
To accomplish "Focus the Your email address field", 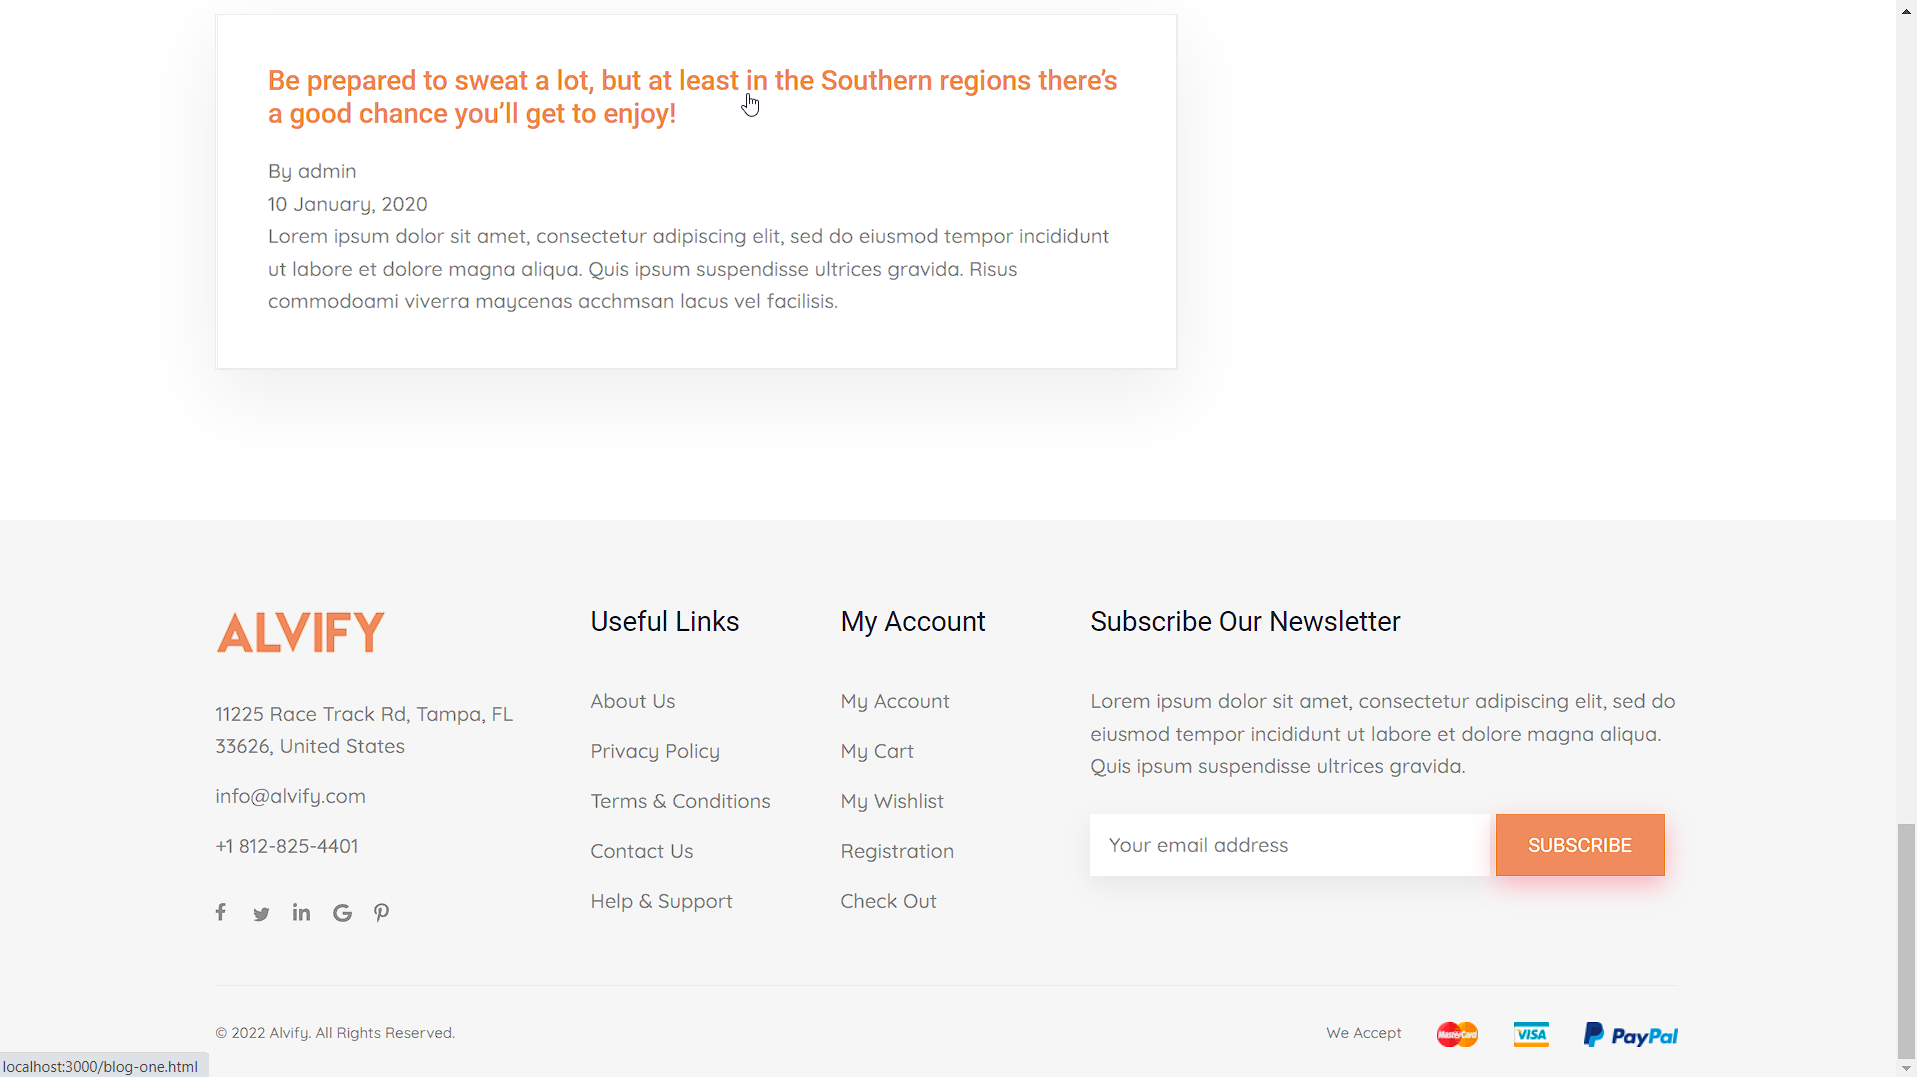I will tap(1290, 845).
